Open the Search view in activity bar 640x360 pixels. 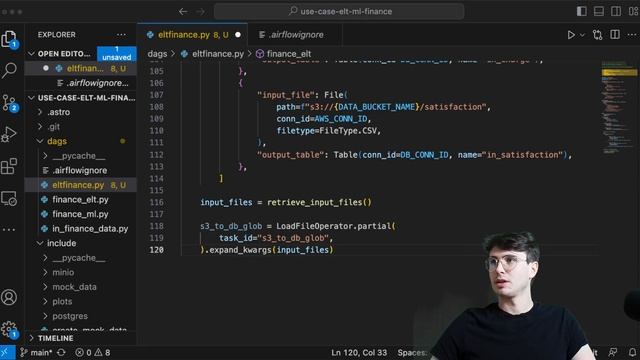[x=9, y=70]
